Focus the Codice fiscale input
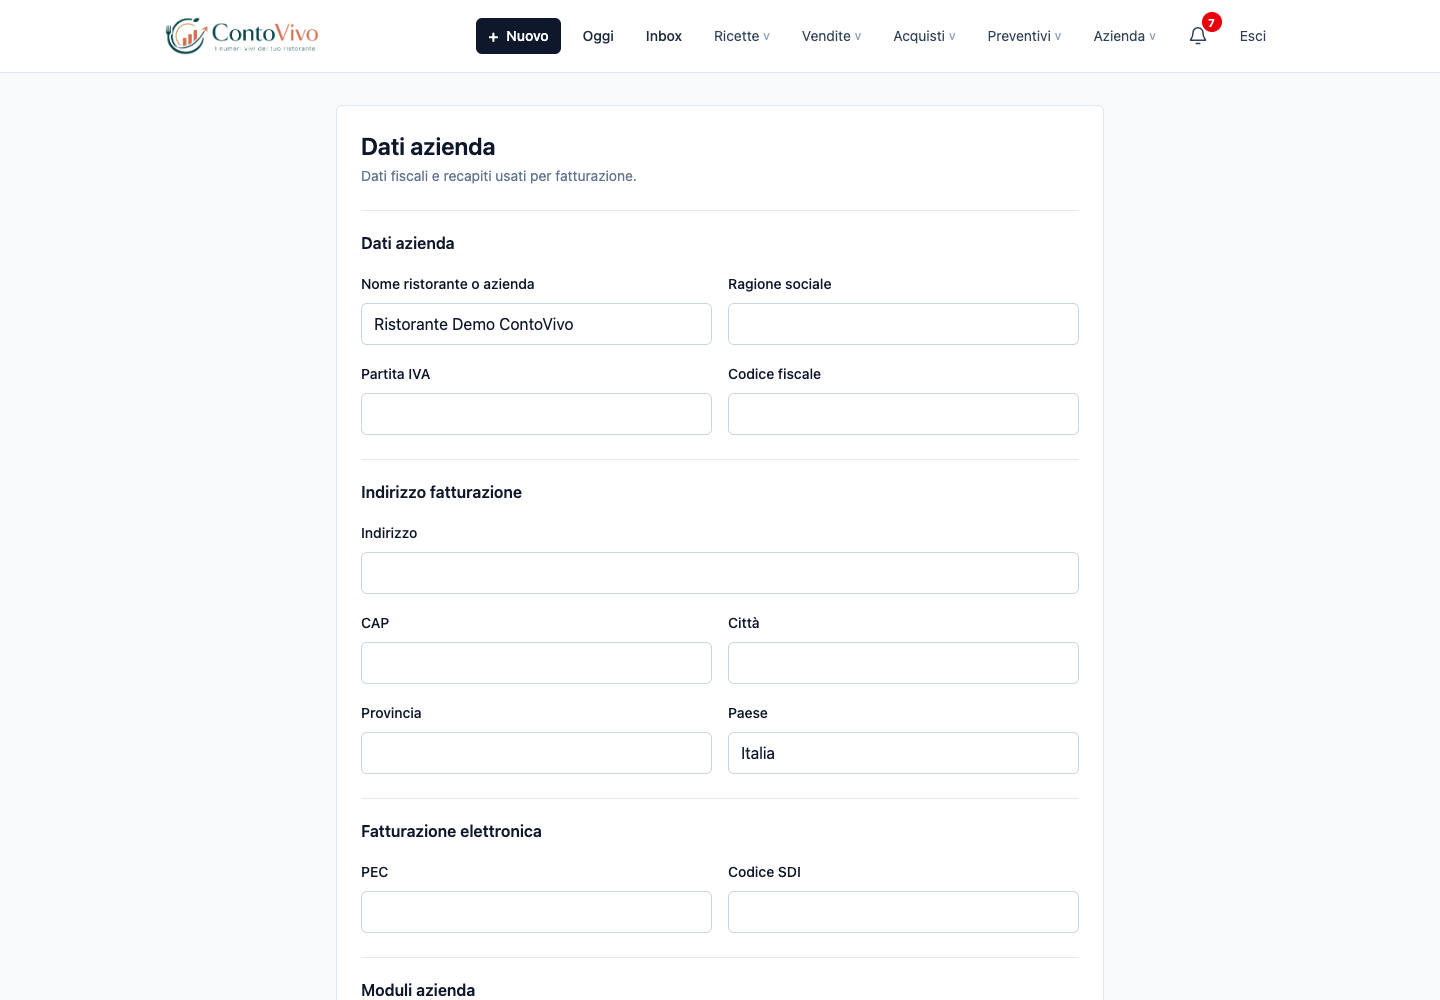 903,414
